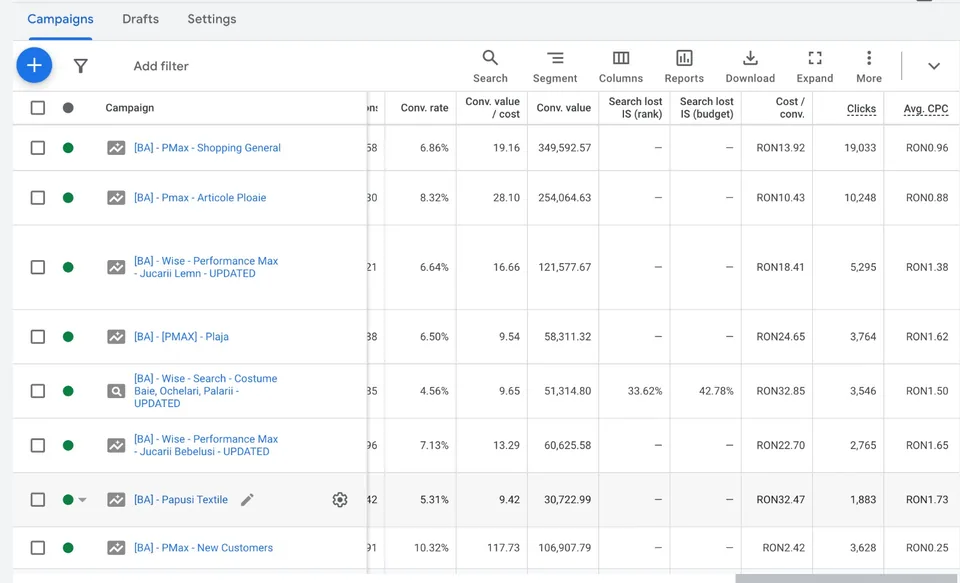Sort by the Conv. value column header
The height and width of the screenshot is (583, 960).
tap(563, 108)
